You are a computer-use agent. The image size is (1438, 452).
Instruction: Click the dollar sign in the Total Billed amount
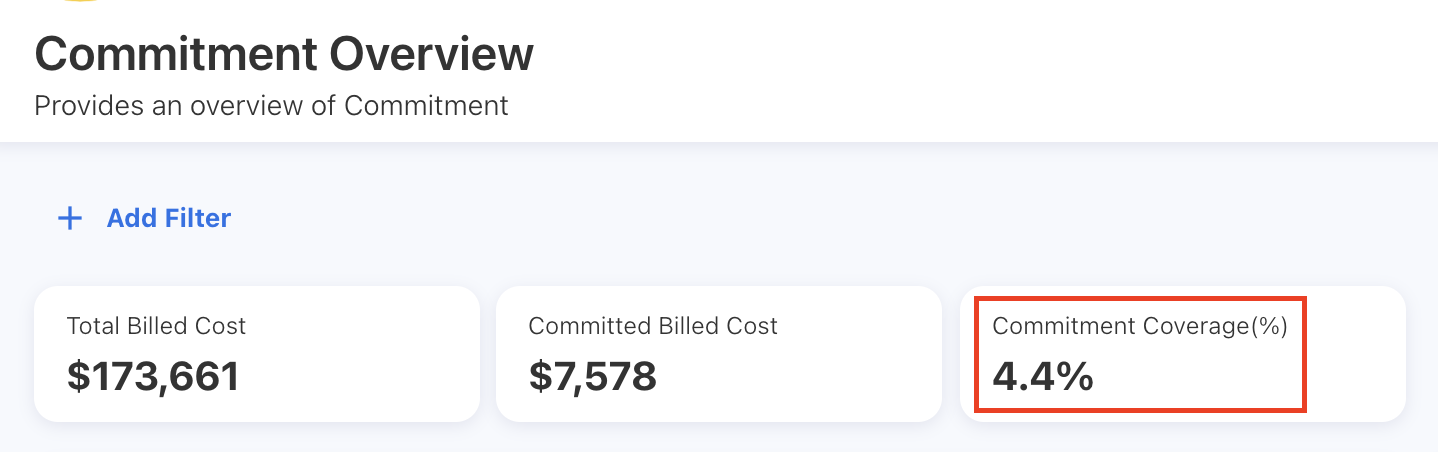coord(78,376)
